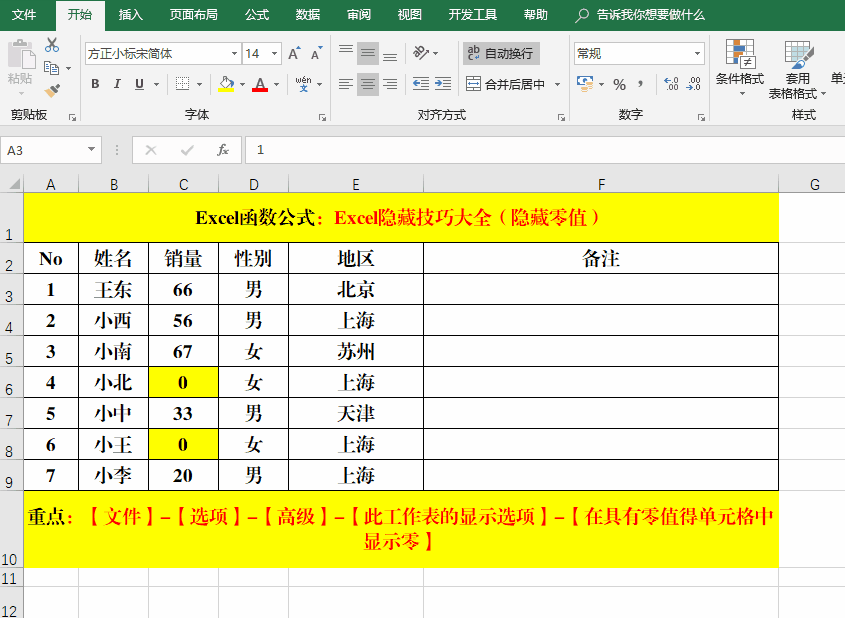Click the formula bar input field
Screen dimensions: 845x618
point(545,150)
